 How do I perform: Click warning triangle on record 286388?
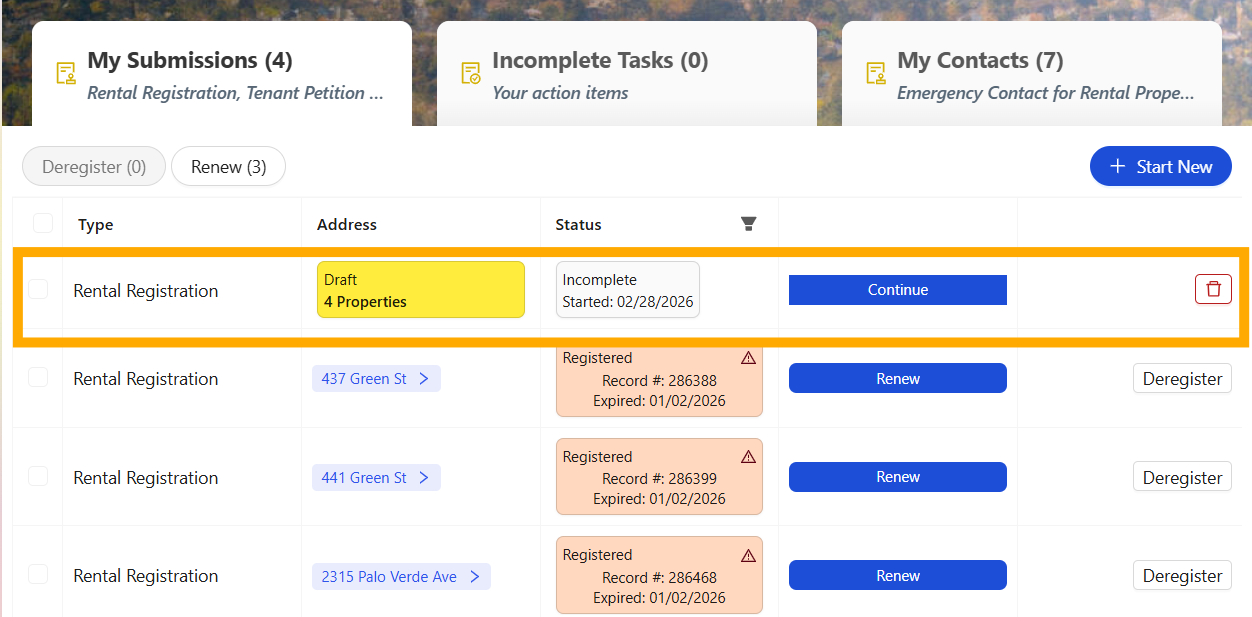748,358
